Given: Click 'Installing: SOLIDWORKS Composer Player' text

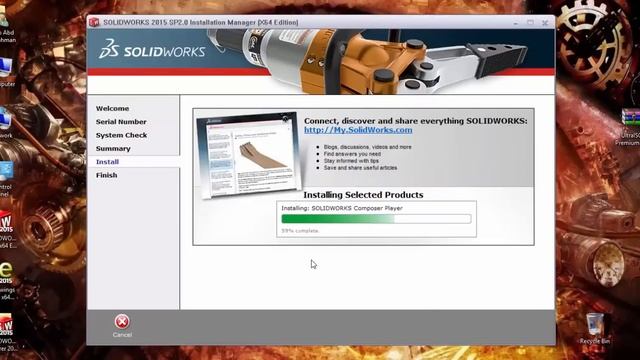Looking at the screenshot, I should point(342,208).
